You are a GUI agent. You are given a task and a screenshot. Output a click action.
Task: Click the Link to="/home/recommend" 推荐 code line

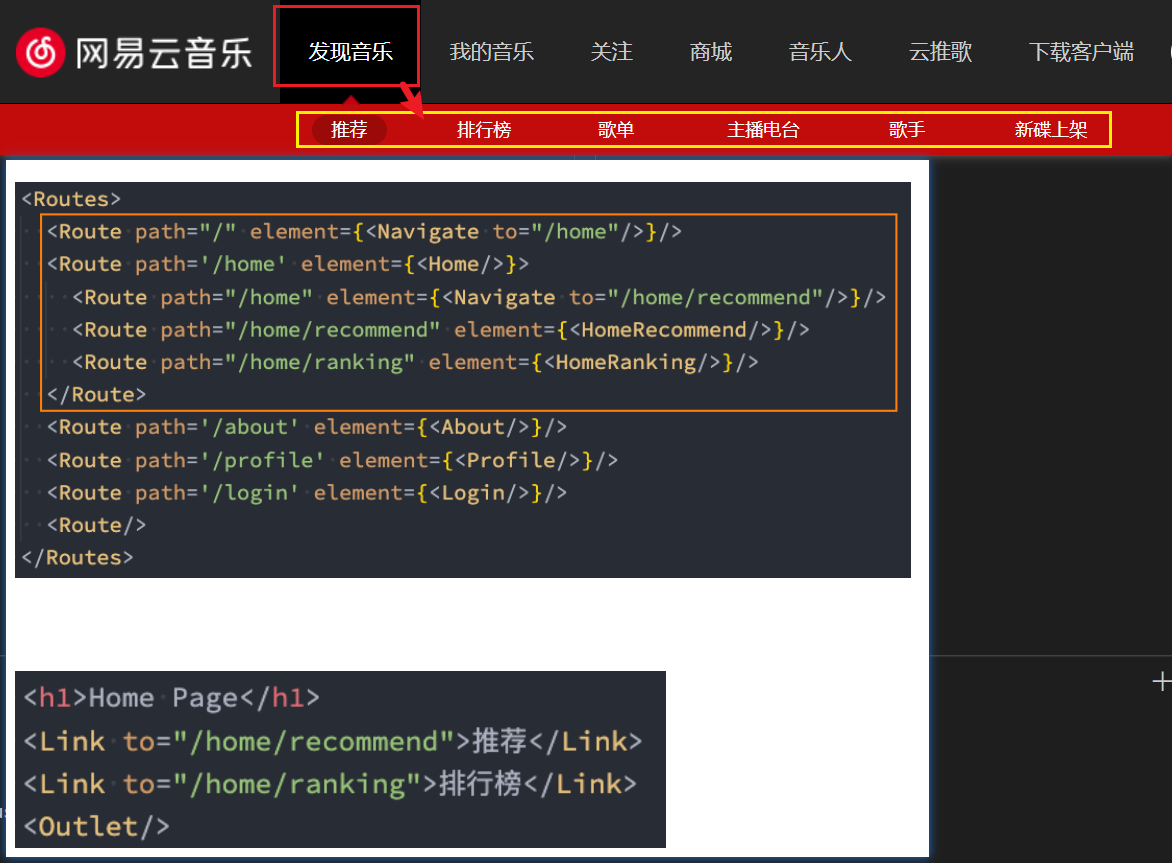click(x=333, y=741)
